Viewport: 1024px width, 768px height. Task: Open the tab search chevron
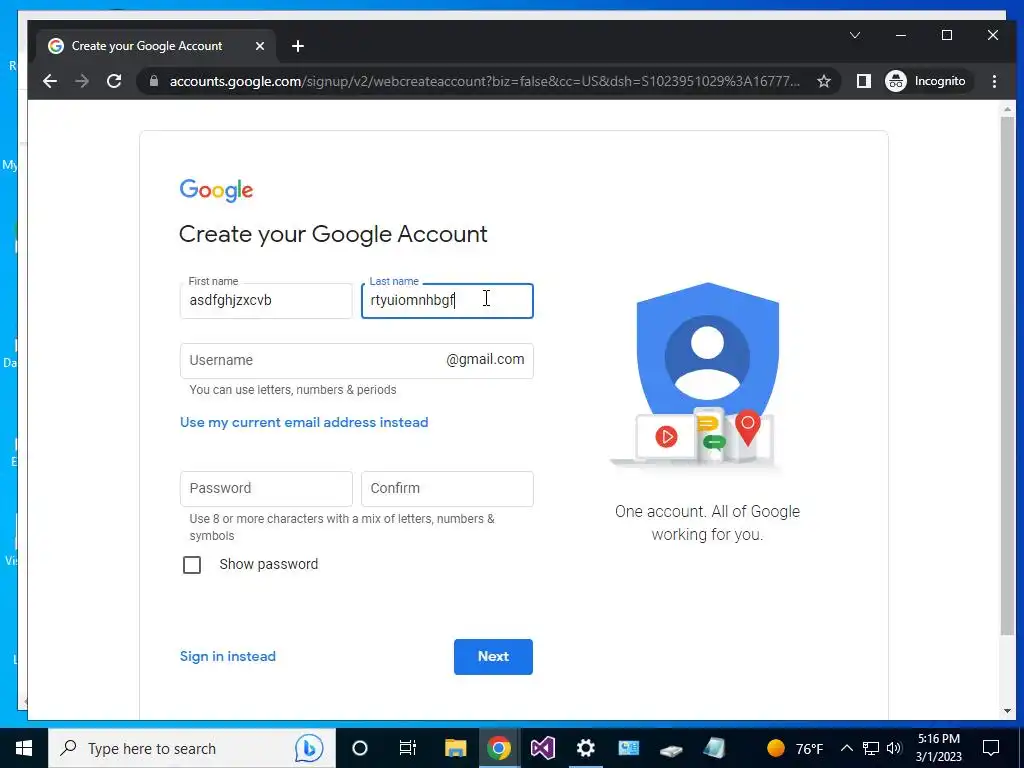point(854,35)
